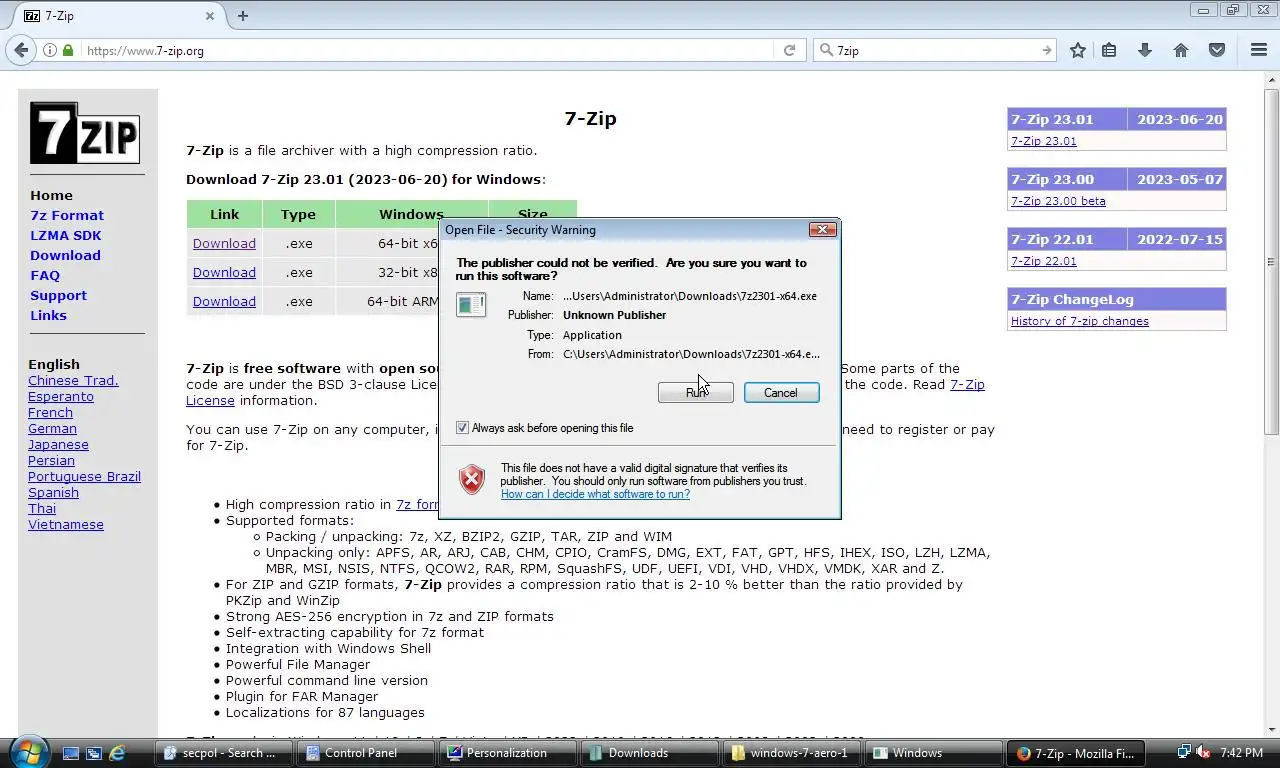Reload the 7-zip.org page

click(x=789, y=50)
